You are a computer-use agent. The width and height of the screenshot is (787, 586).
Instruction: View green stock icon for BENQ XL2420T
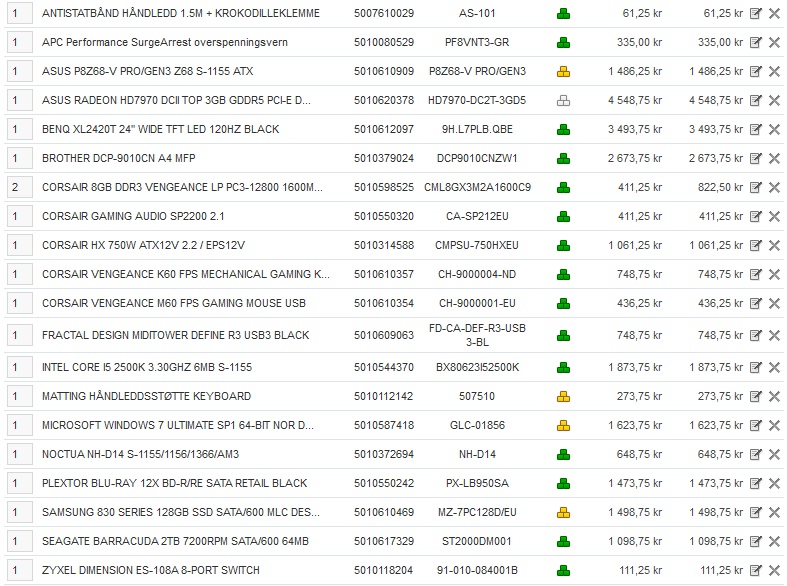click(563, 130)
